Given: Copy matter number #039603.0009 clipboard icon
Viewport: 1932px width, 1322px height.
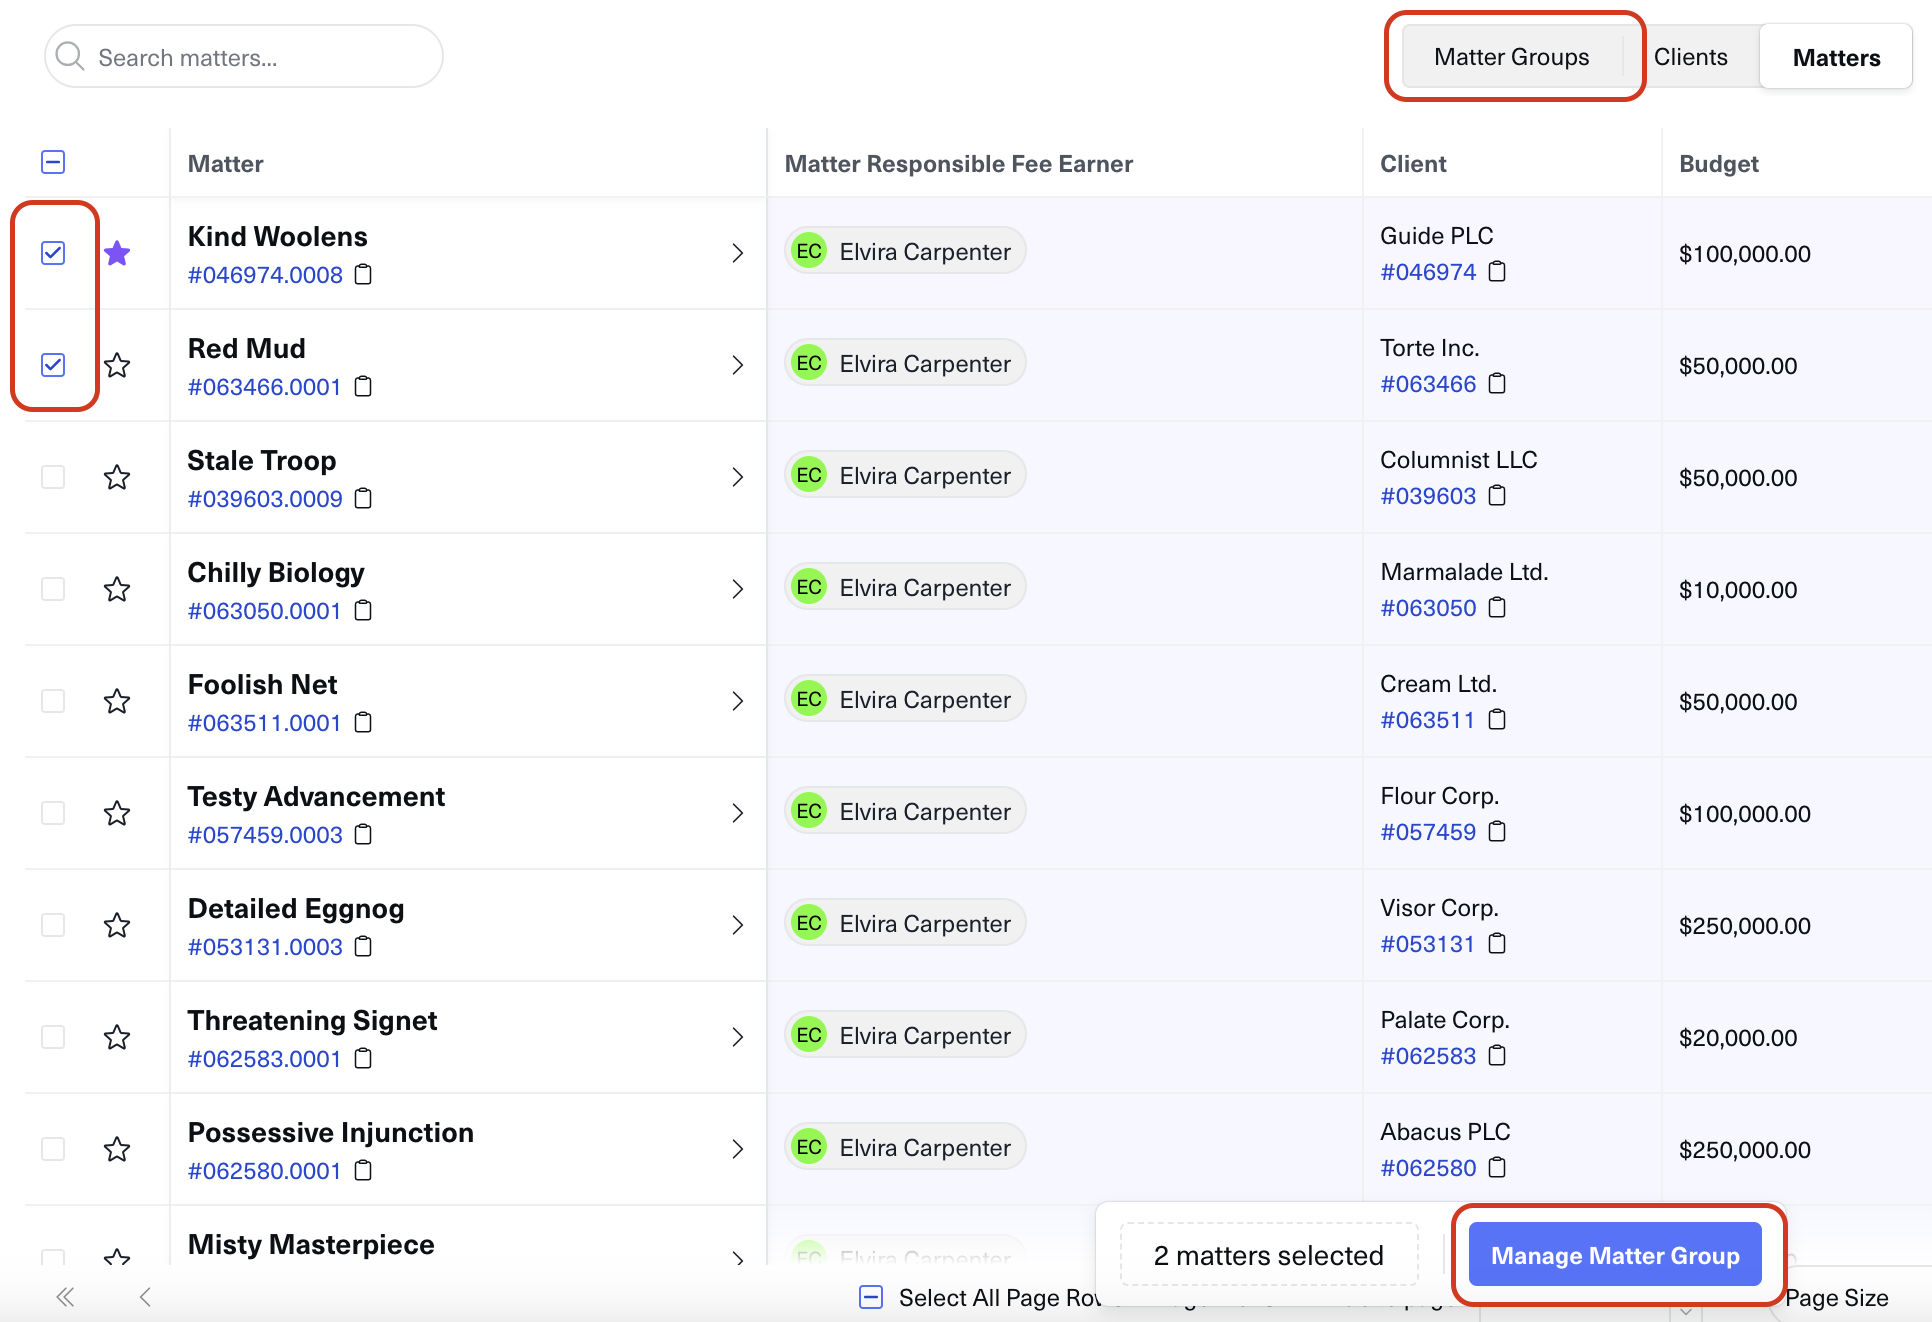Looking at the screenshot, I should 364,498.
